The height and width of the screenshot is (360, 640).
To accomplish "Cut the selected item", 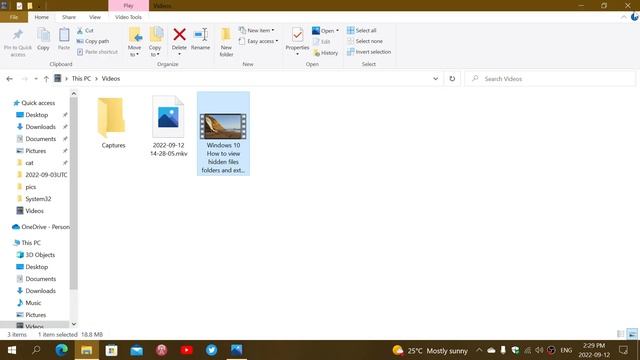I will click(x=85, y=31).
